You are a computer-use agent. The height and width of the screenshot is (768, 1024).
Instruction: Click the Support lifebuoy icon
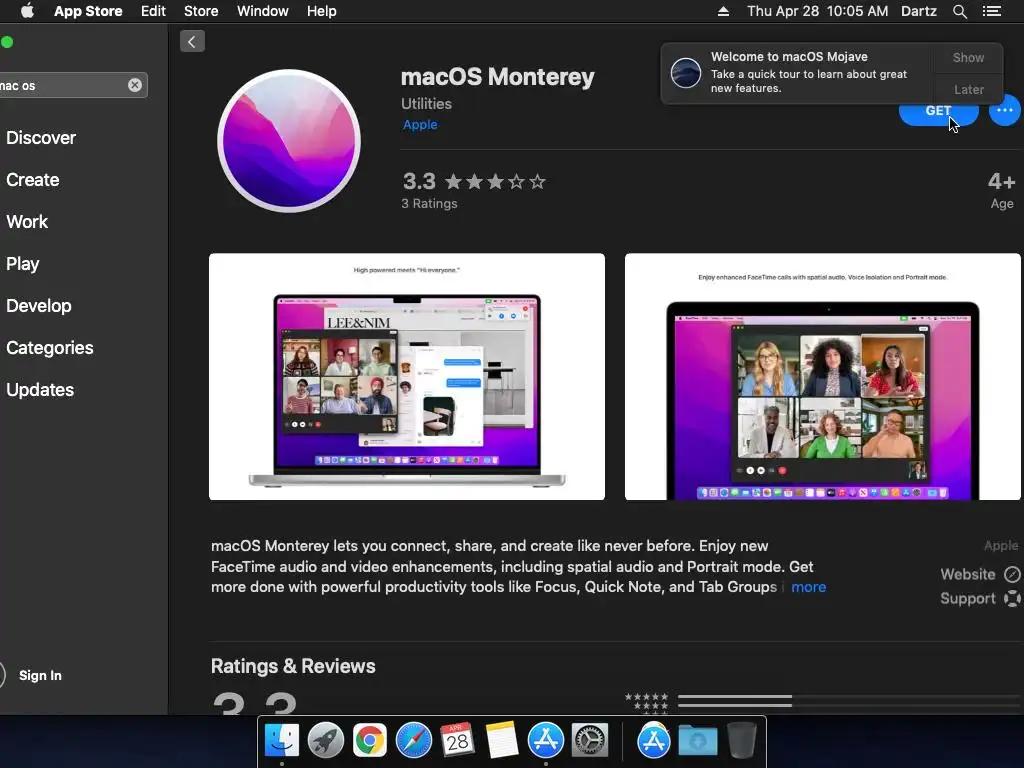coord(1012,598)
